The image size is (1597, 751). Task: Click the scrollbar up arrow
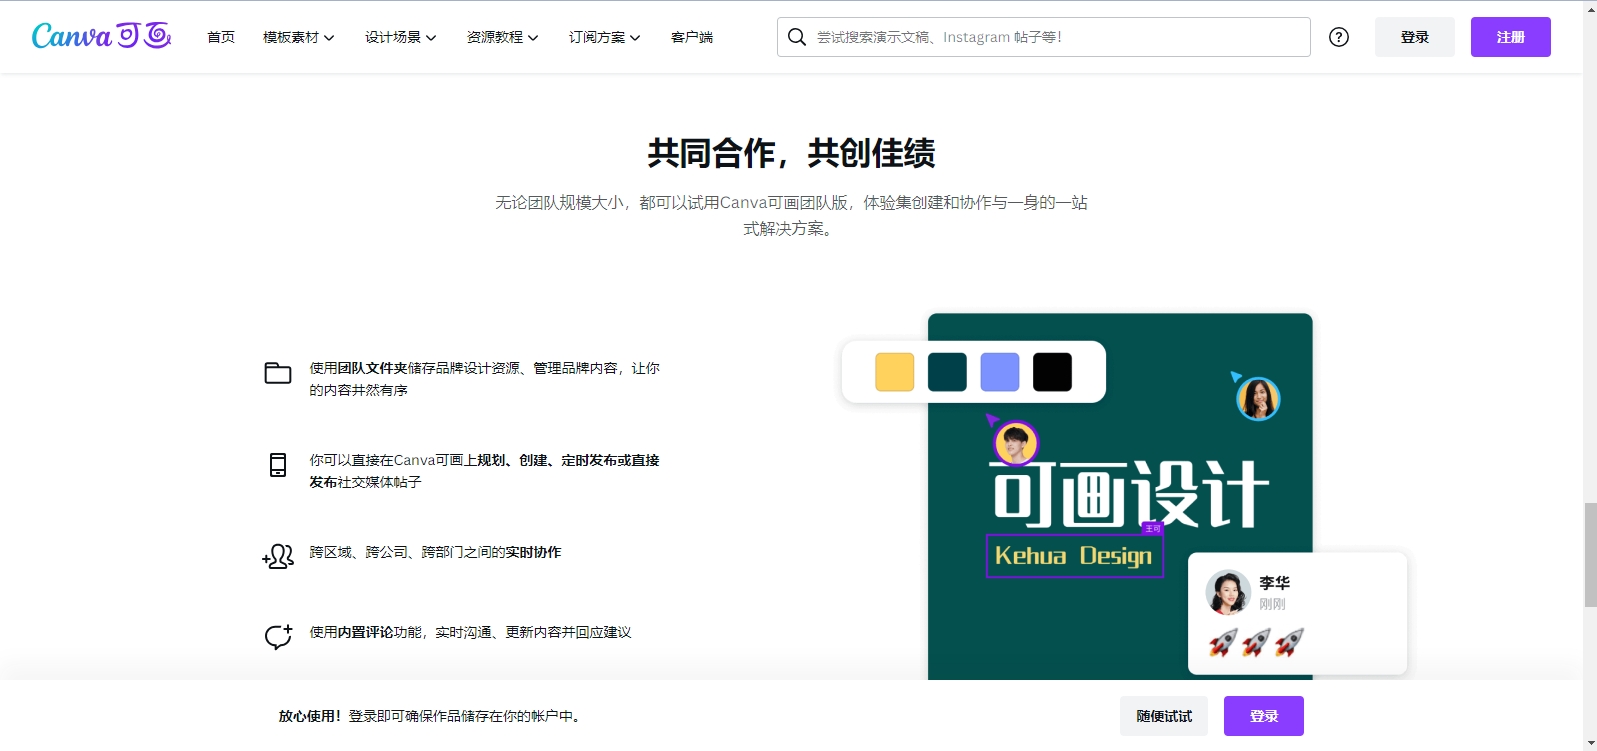tap(1590, 8)
